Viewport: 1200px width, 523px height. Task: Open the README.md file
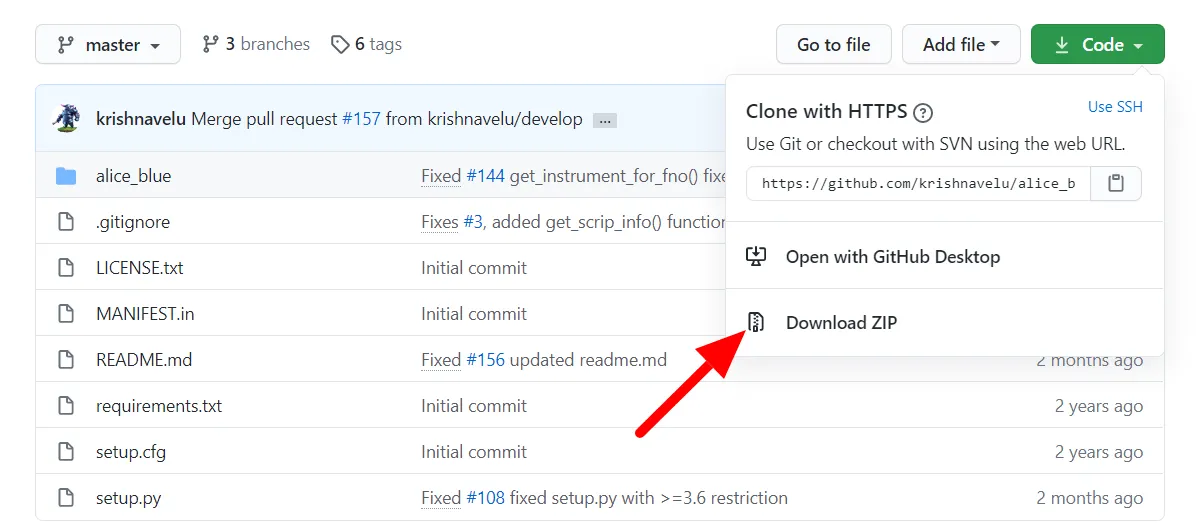pyautogui.click(x=144, y=360)
